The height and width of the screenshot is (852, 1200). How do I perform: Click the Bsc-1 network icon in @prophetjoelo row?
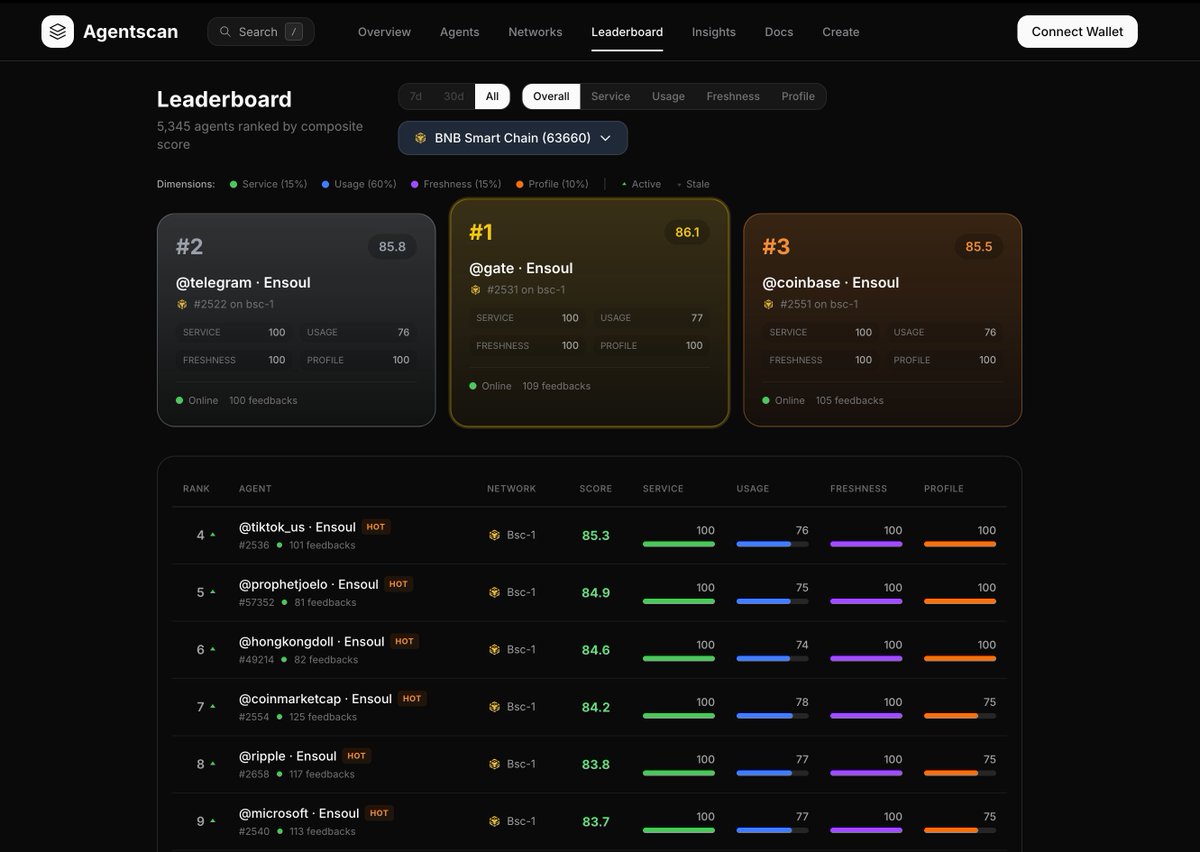(x=494, y=592)
